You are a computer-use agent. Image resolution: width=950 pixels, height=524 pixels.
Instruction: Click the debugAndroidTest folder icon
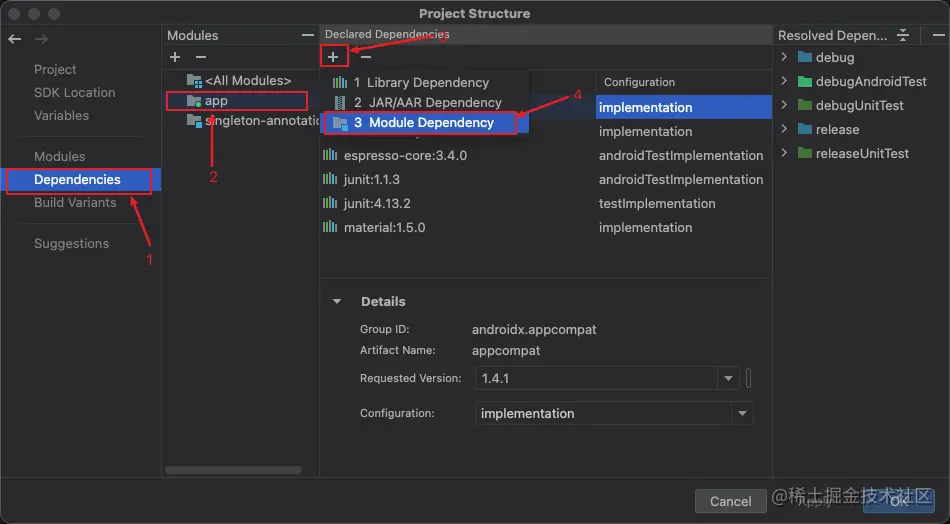805,81
